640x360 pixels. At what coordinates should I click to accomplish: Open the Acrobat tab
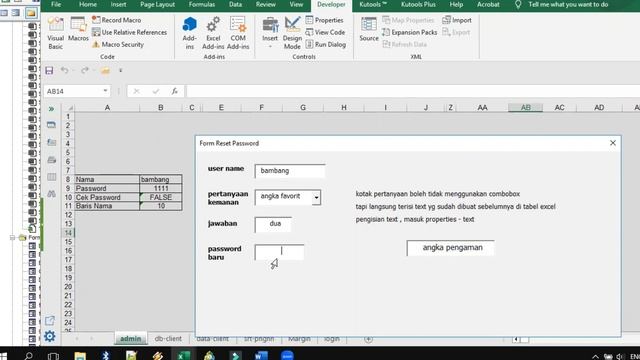pos(488,4)
